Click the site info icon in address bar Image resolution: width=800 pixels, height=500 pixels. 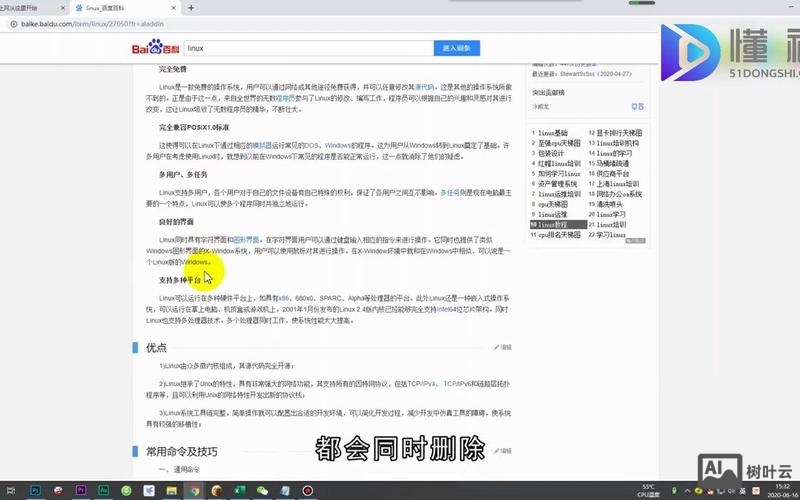point(14,24)
